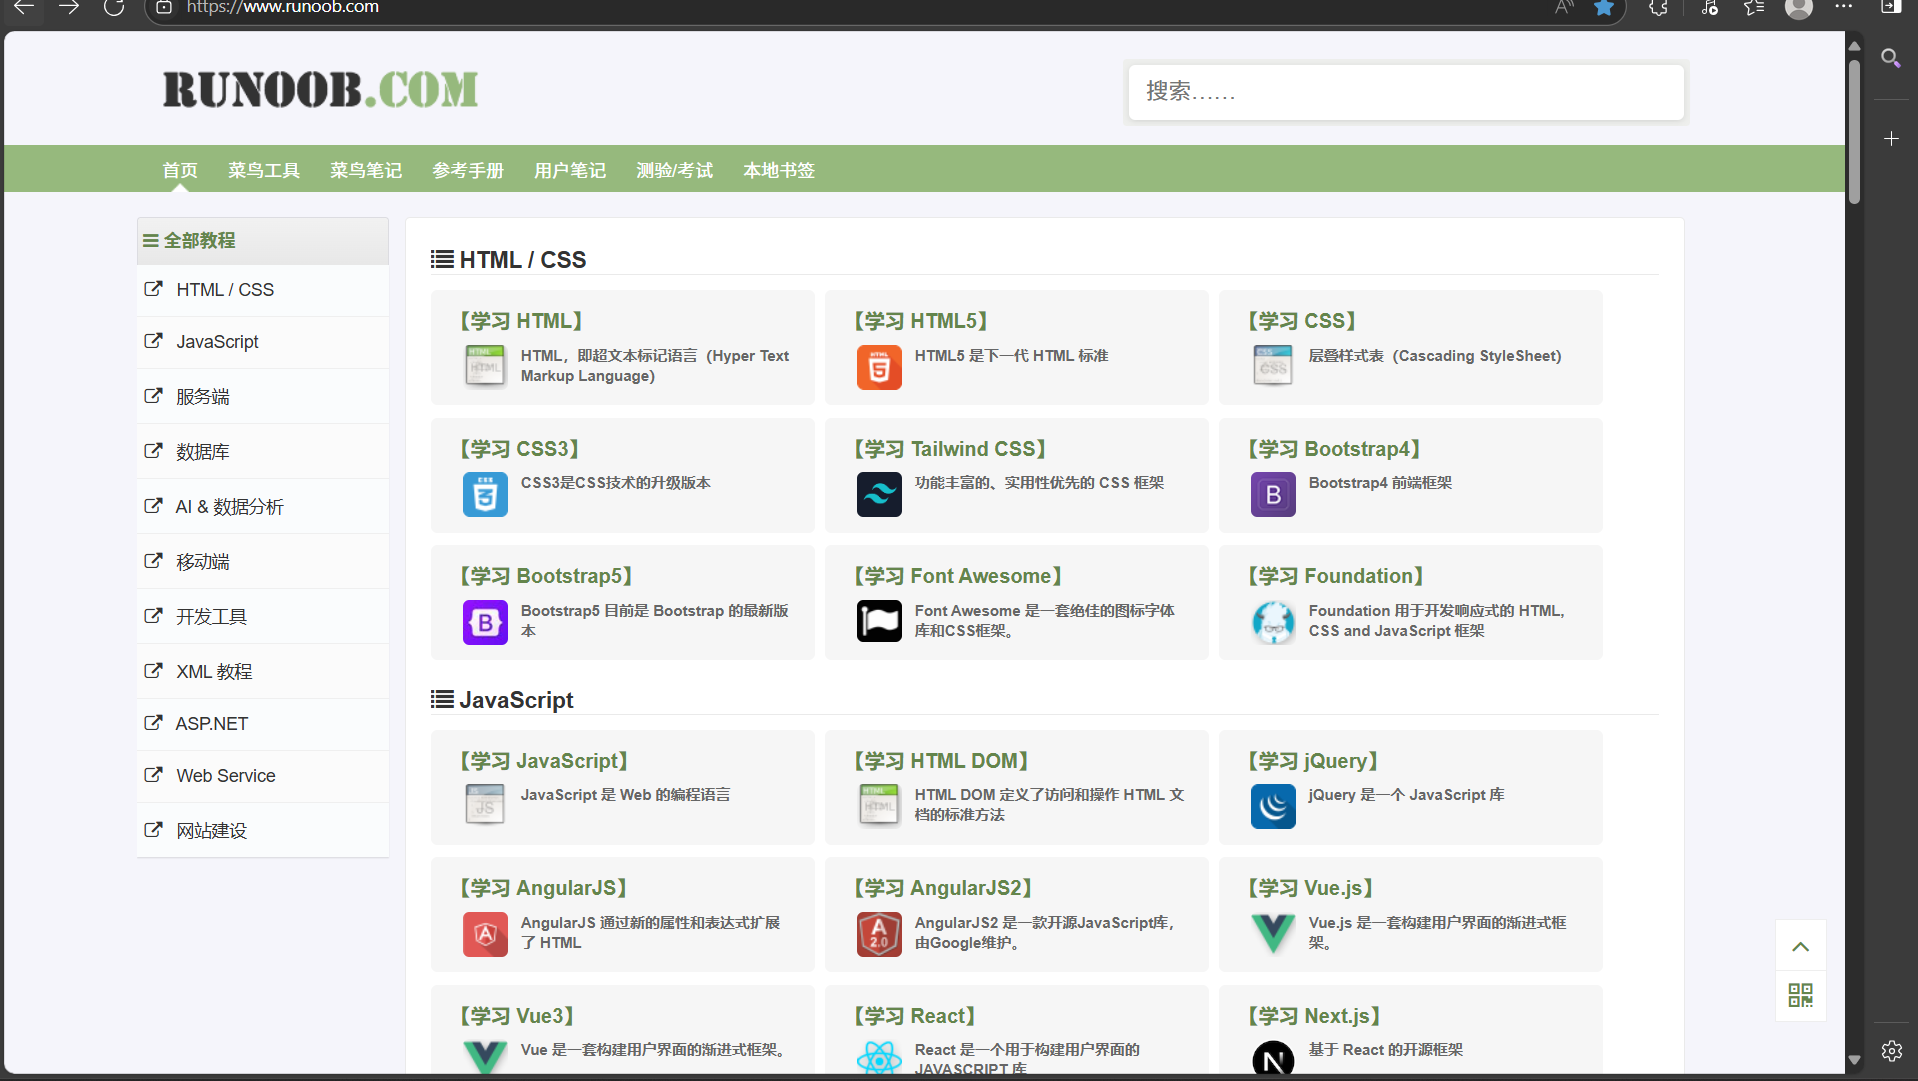Click the Vue3 green V icon
This screenshot has width=1918, height=1081.
click(x=485, y=1057)
